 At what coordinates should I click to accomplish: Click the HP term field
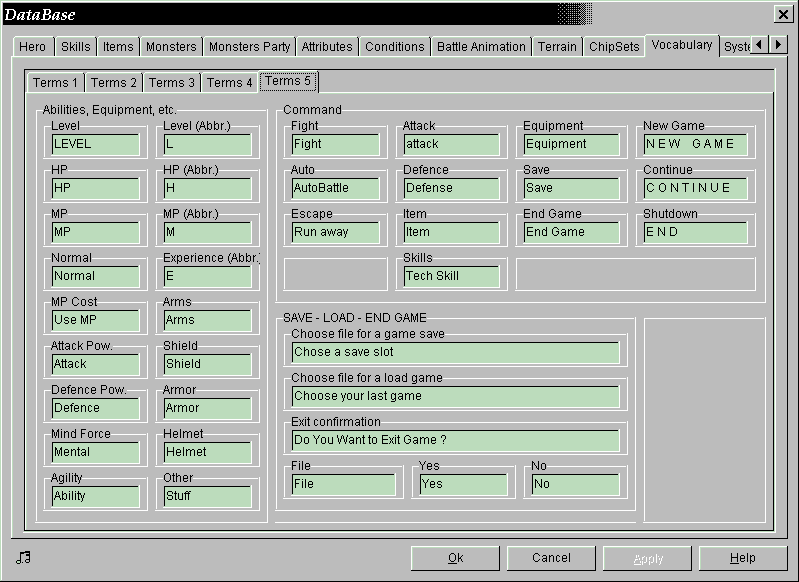click(95, 188)
